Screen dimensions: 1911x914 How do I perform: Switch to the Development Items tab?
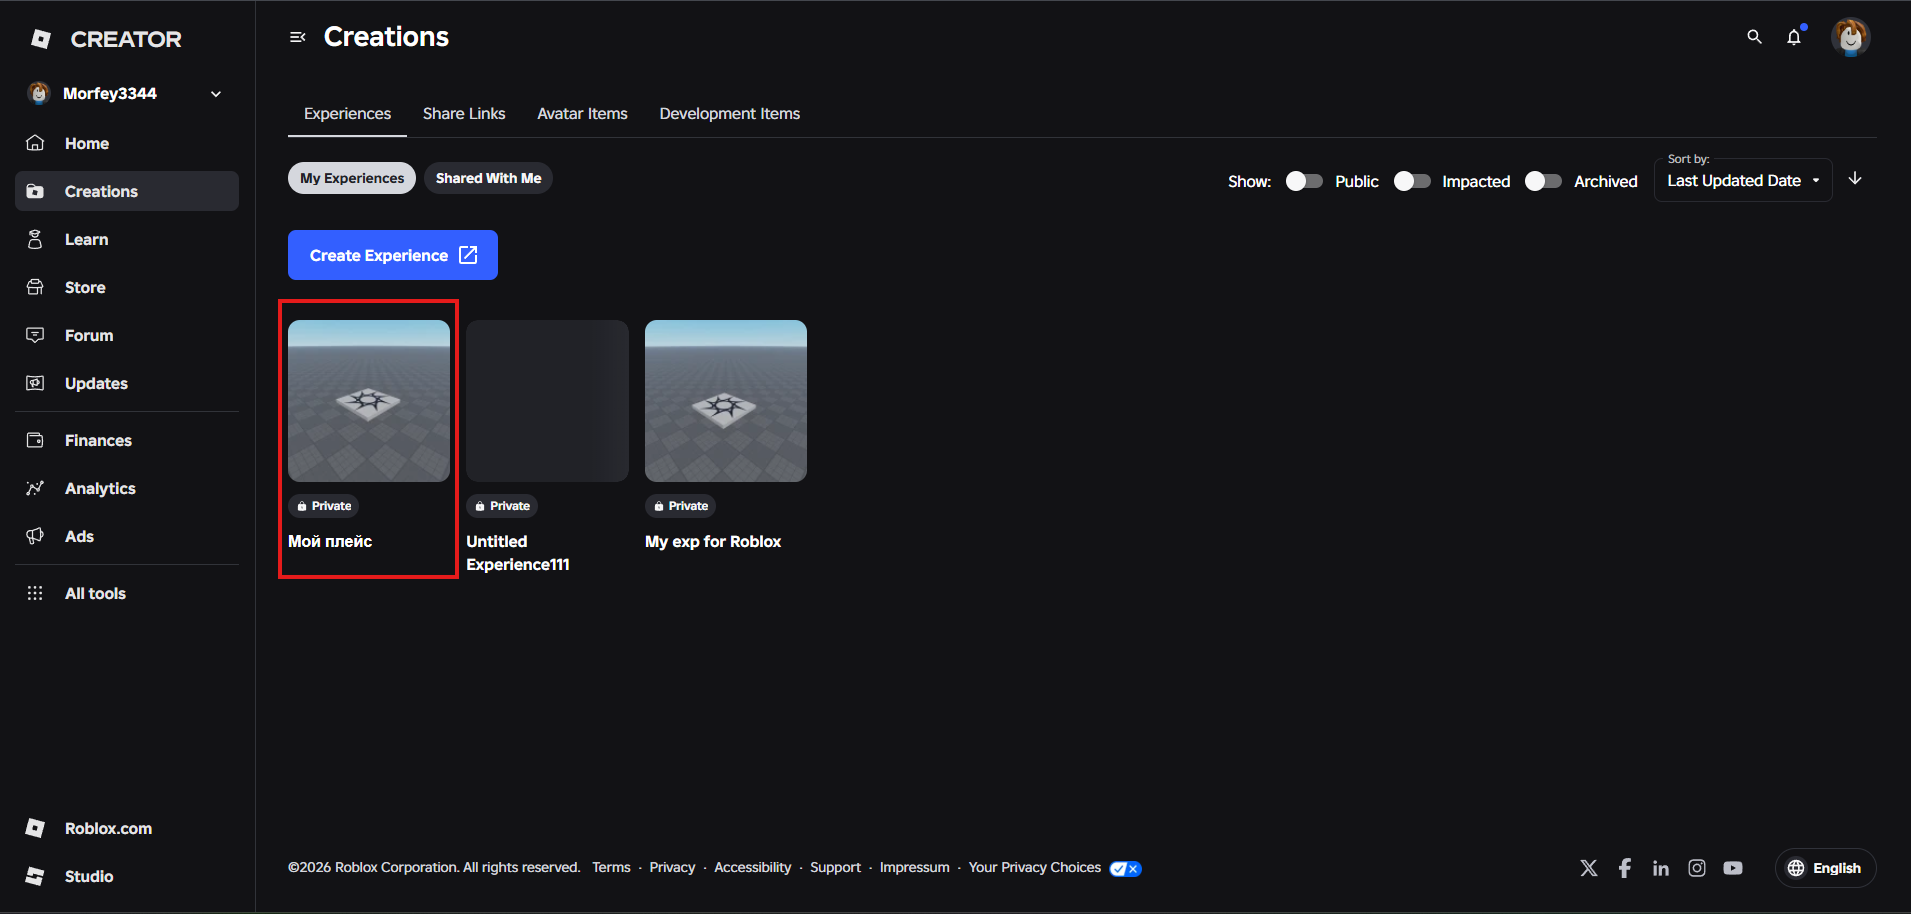coord(730,114)
